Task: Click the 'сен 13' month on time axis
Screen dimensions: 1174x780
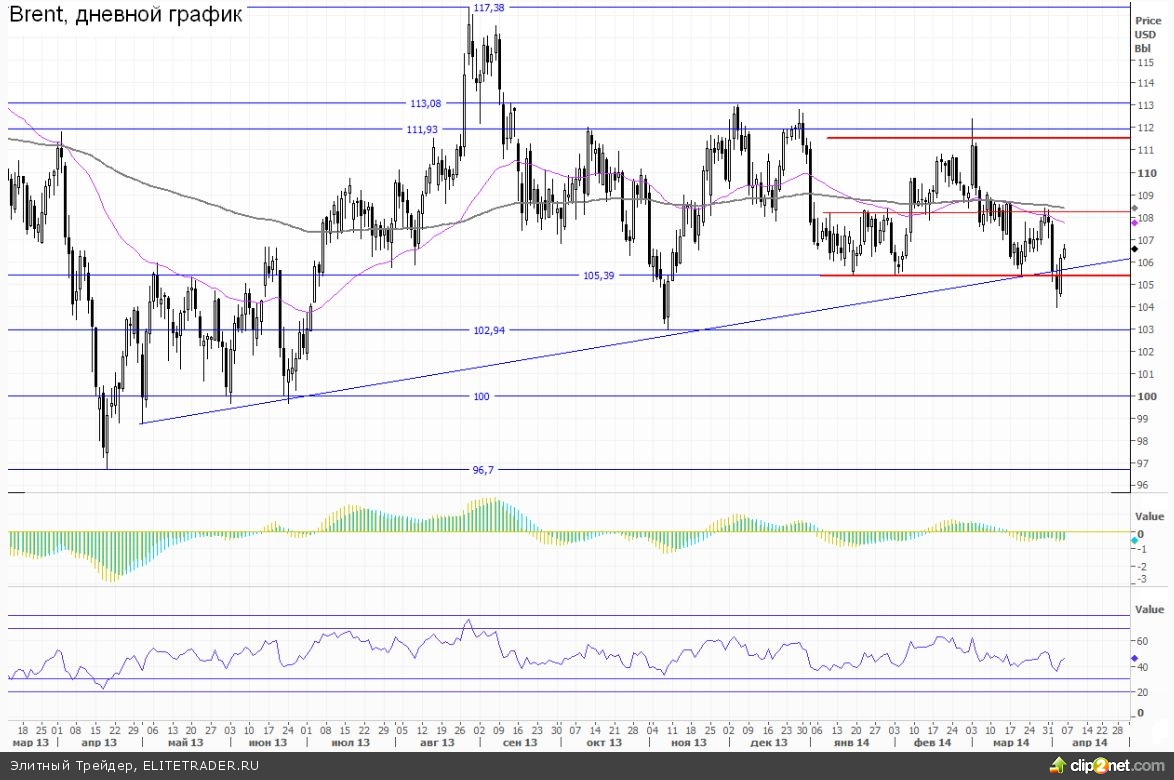Action: tap(517, 743)
